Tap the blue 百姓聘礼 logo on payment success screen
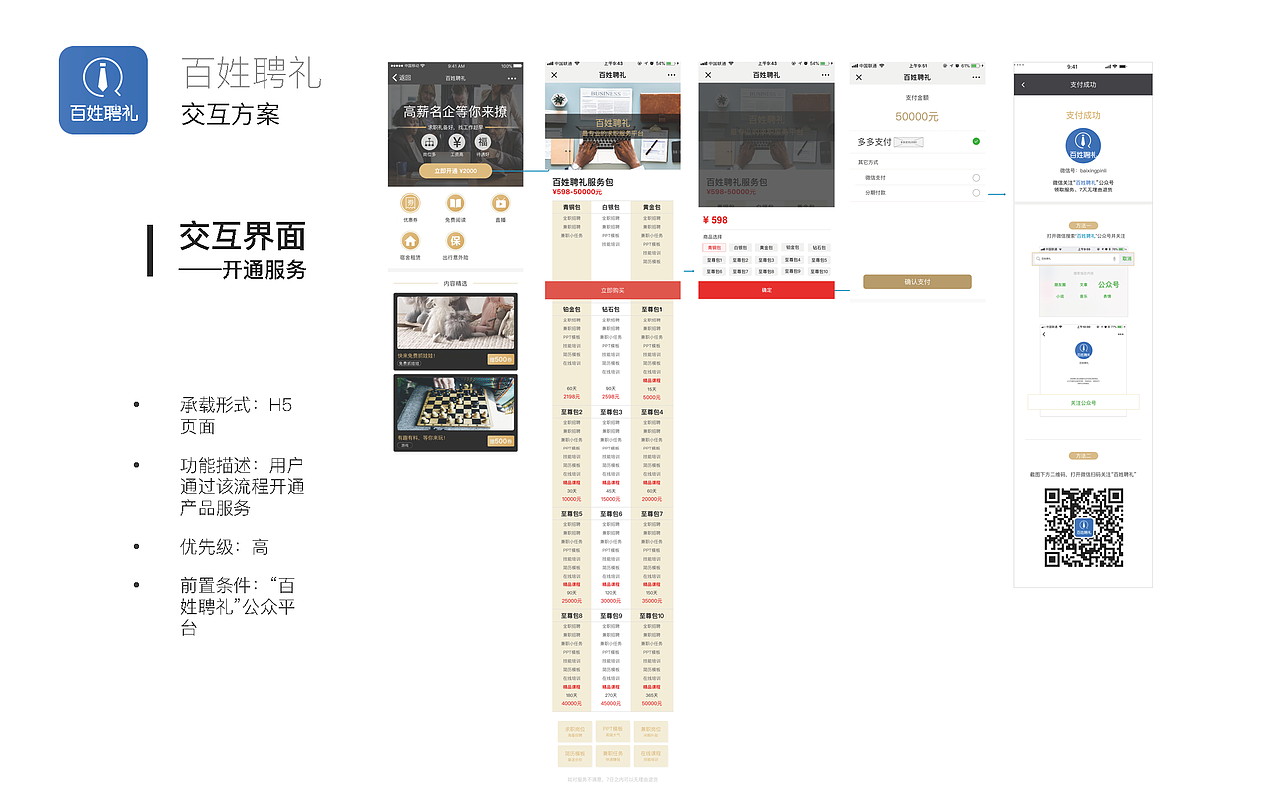1280x797 pixels. [x=1081, y=145]
